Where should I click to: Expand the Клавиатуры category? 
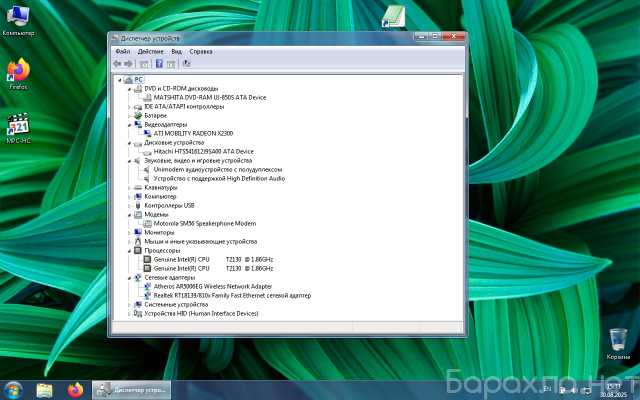click(x=129, y=188)
